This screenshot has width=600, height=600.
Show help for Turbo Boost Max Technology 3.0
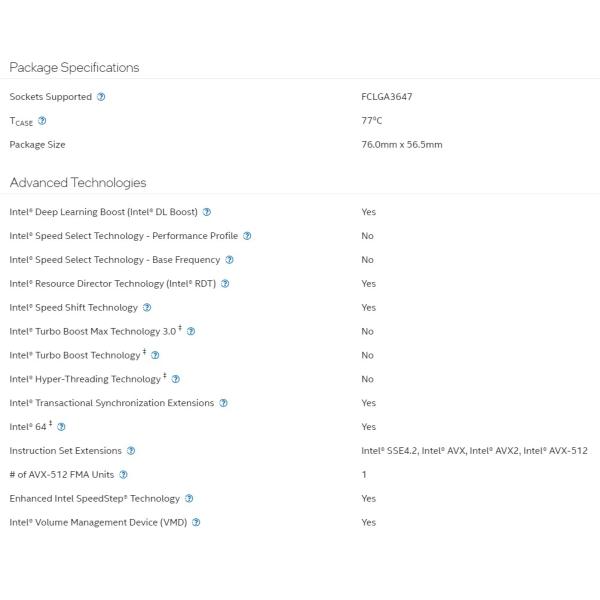click(191, 331)
